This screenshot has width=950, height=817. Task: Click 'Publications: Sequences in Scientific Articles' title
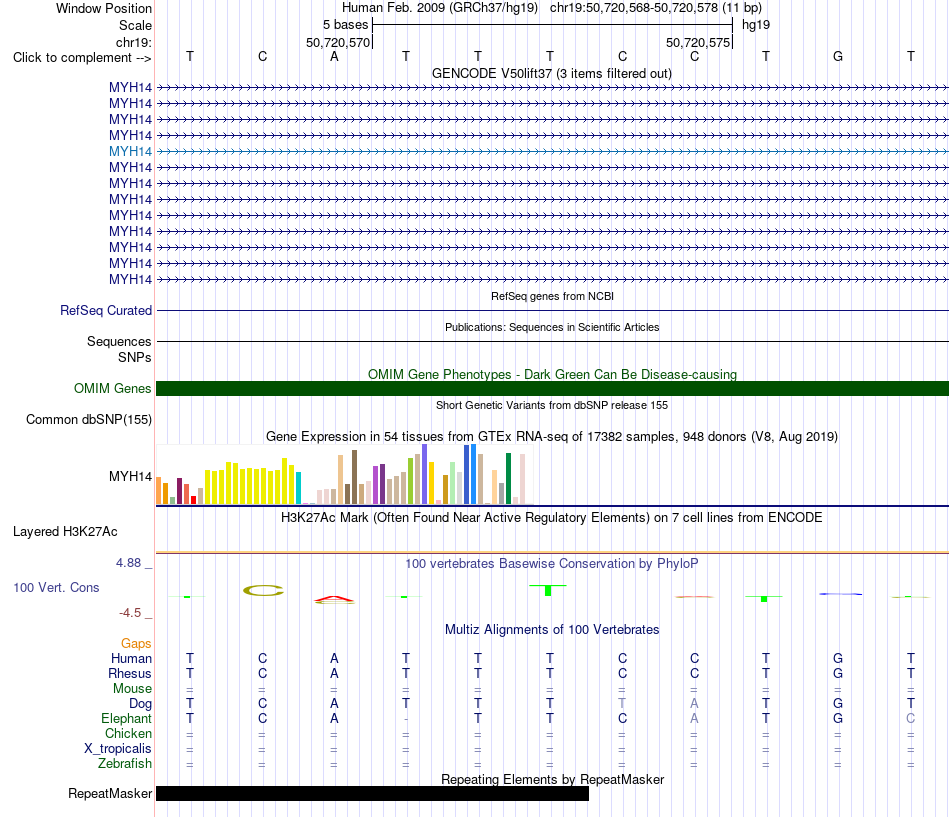(x=552, y=327)
